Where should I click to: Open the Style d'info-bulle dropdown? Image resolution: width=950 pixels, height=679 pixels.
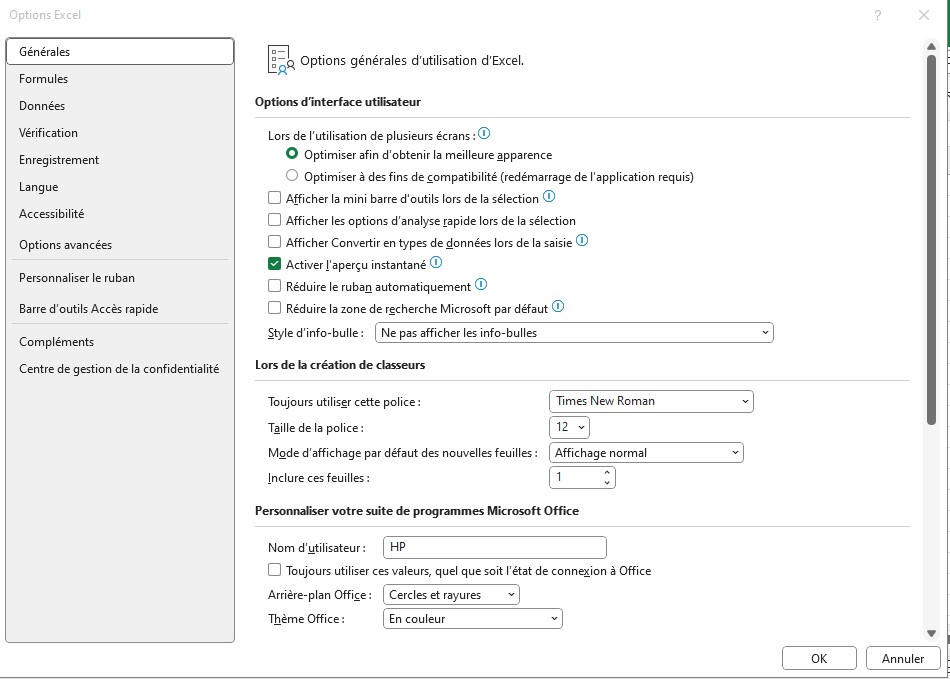[574, 333]
